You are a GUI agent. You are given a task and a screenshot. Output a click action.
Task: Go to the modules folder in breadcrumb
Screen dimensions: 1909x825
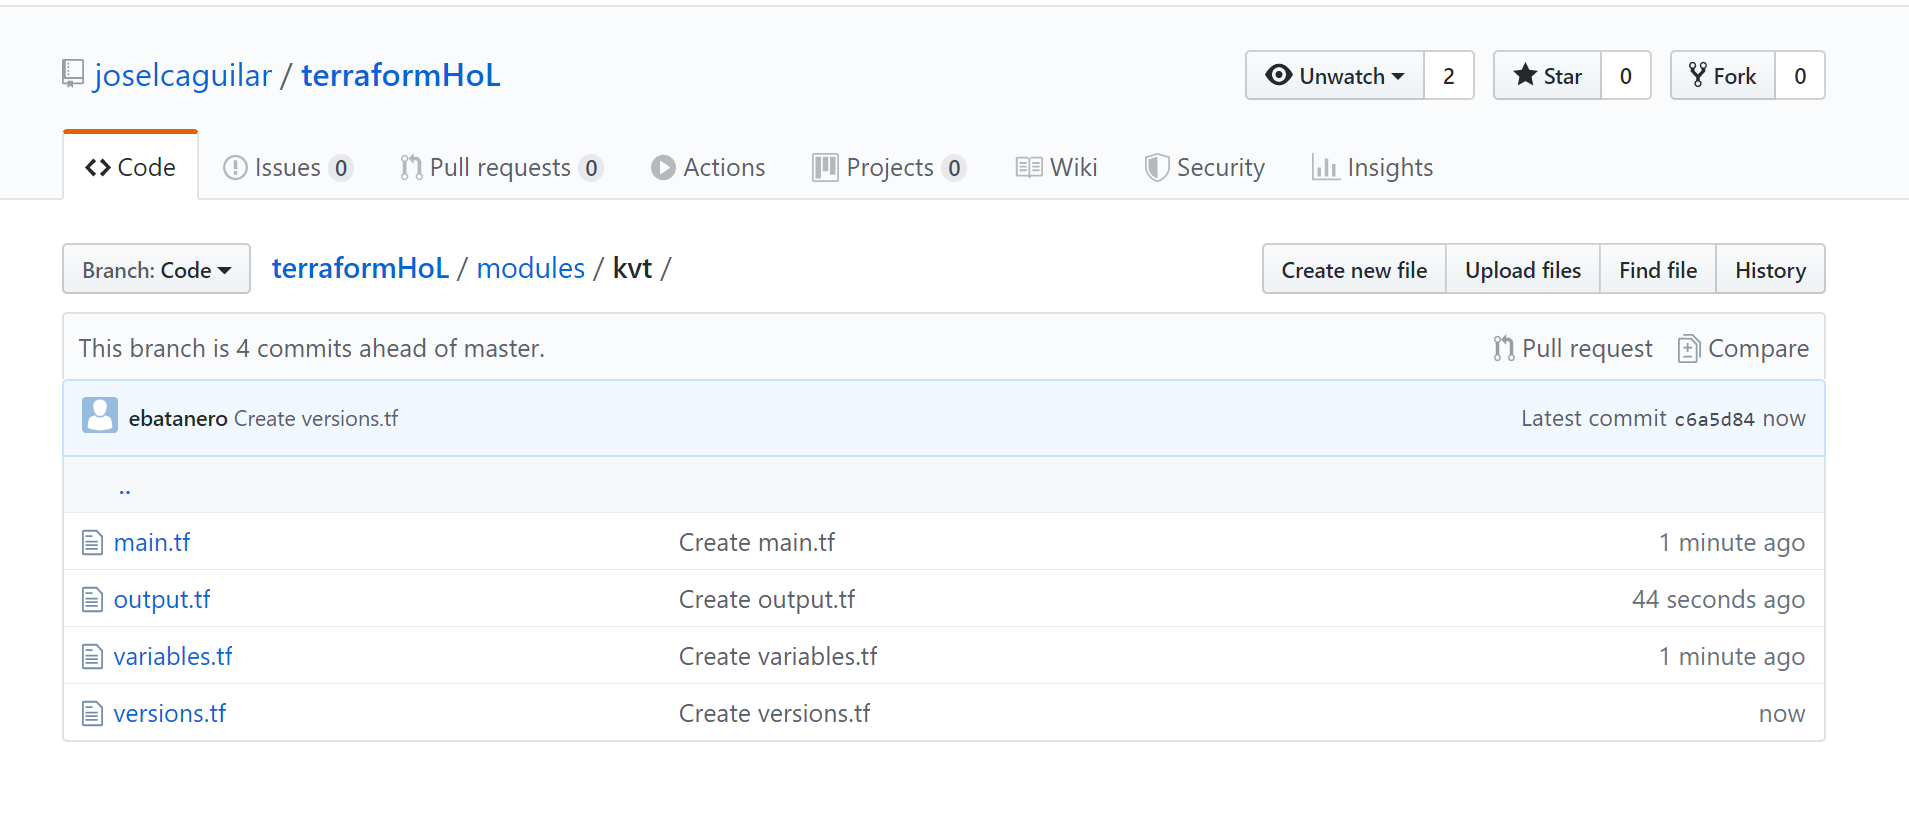531,268
